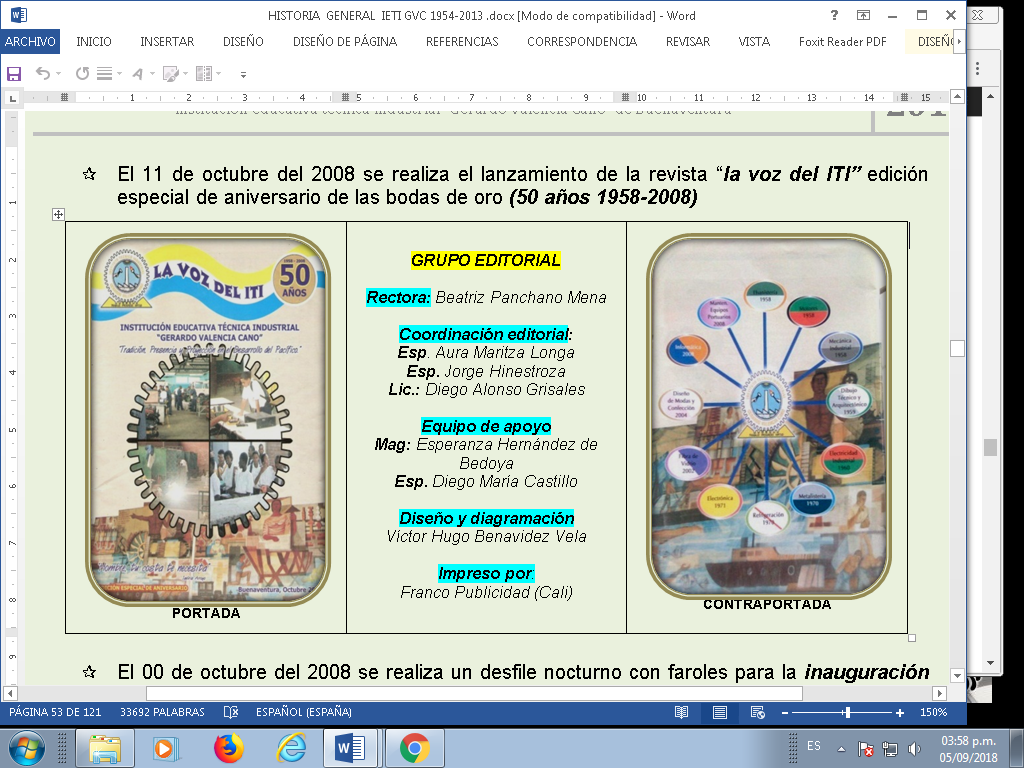The height and width of the screenshot is (768, 1024).
Task: Switch to the REVISAR tab
Action: coord(688,42)
